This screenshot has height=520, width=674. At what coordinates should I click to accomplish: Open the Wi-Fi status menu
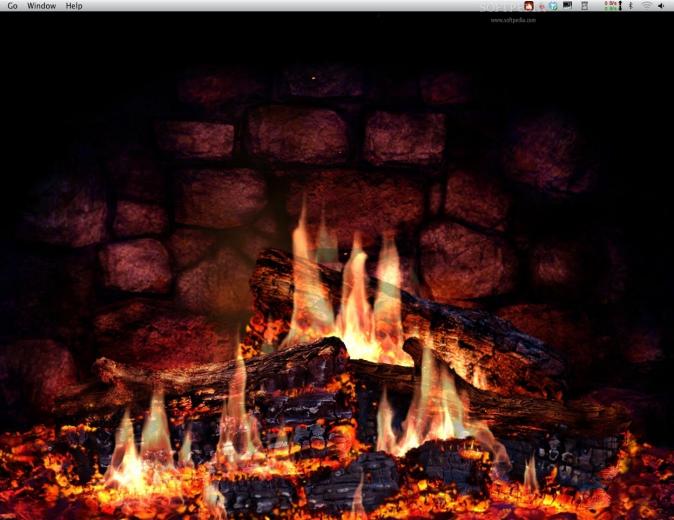coord(646,6)
